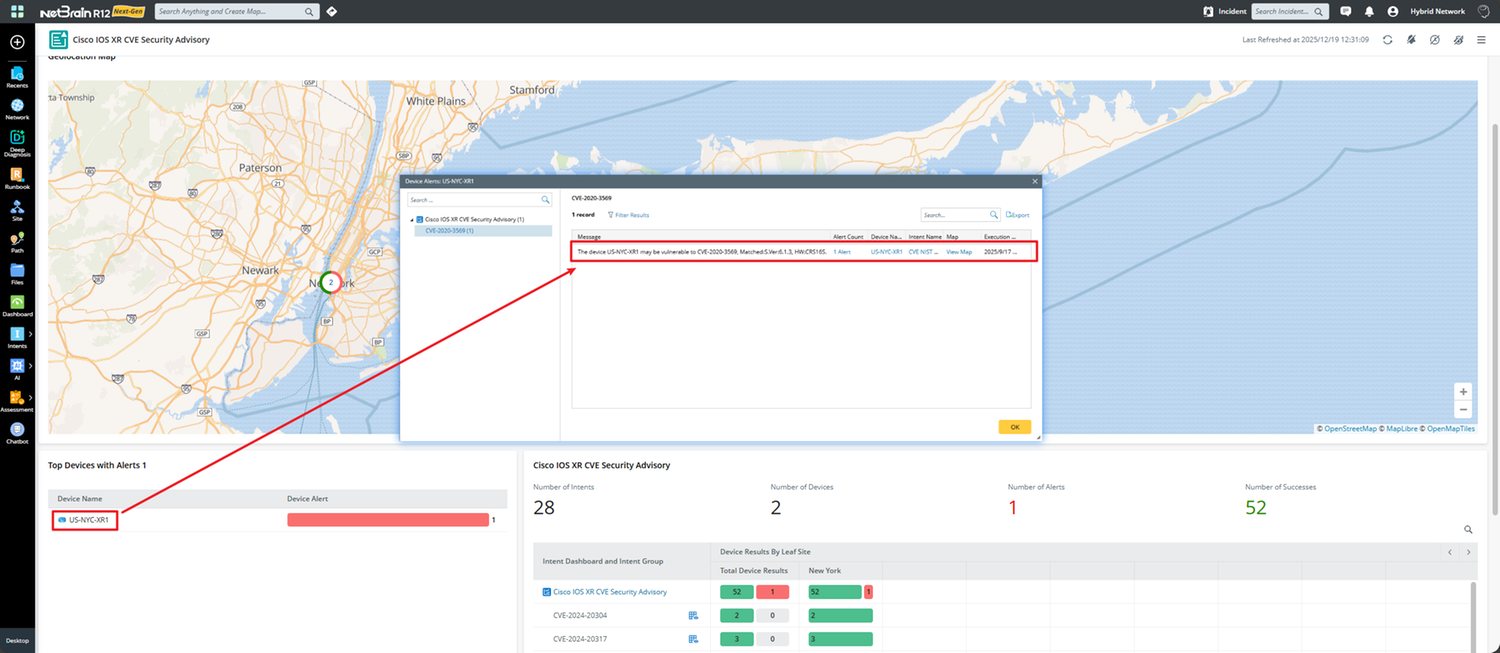Click the View Map link
The height and width of the screenshot is (653, 1500).
(959, 252)
